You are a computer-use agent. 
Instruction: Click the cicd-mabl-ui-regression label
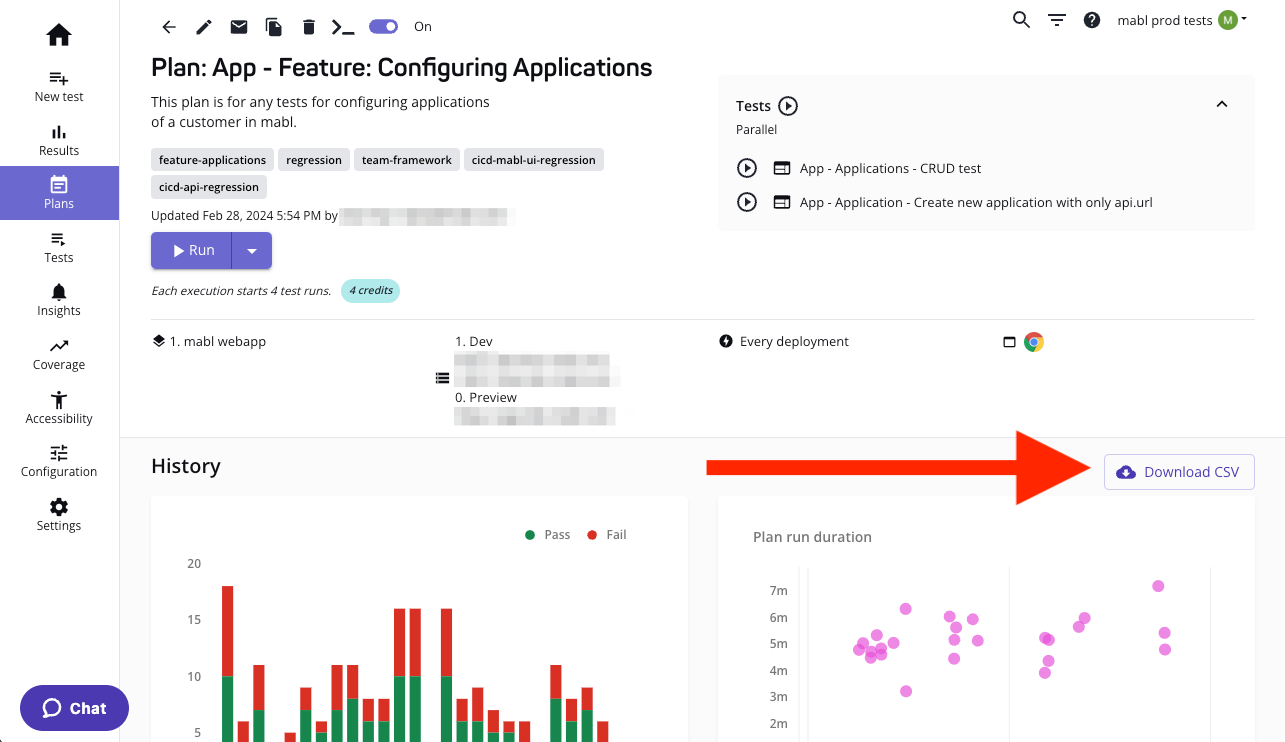[534, 160]
